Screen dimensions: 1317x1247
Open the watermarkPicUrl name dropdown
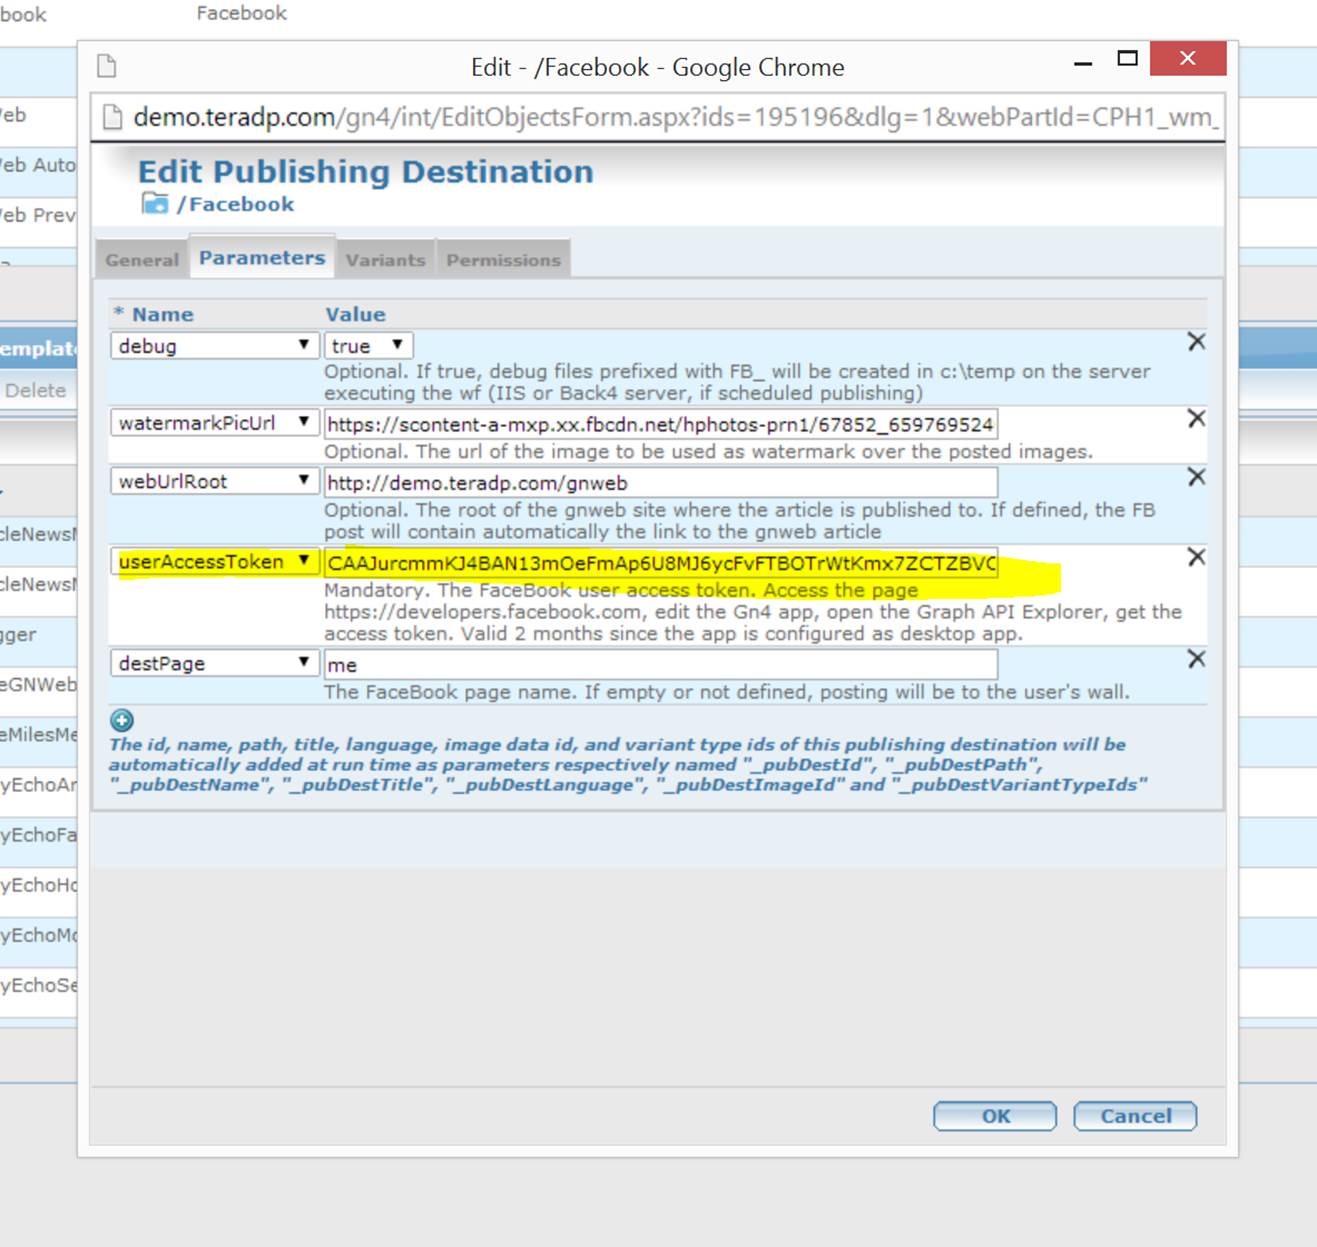pyautogui.click(x=214, y=423)
